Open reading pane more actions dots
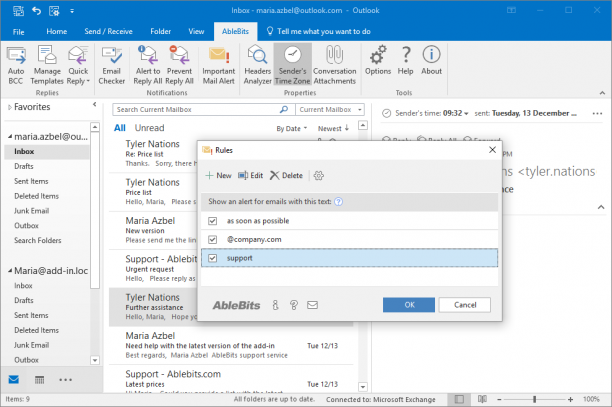The width and height of the screenshot is (612, 407). [597, 114]
